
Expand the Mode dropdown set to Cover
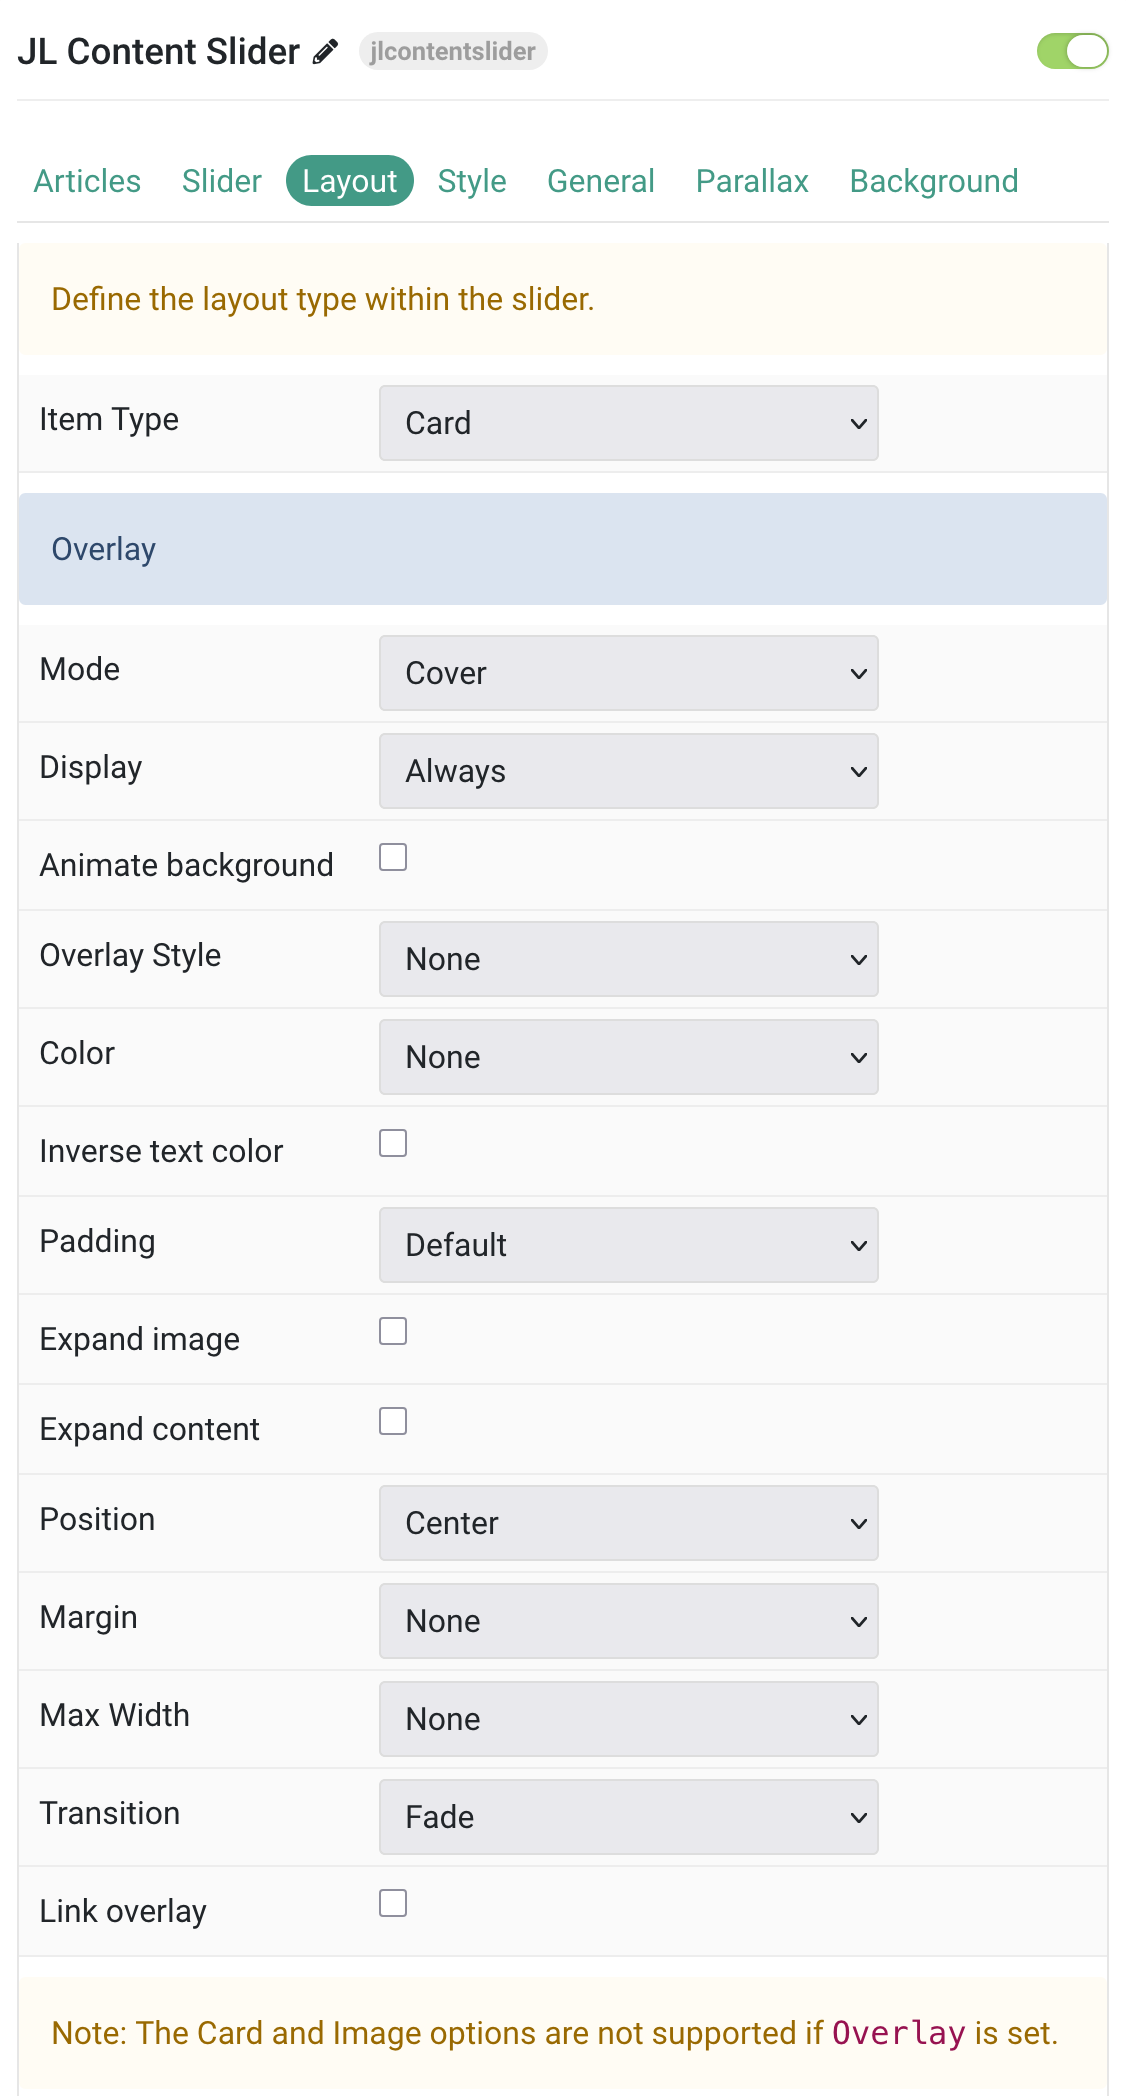click(628, 673)
